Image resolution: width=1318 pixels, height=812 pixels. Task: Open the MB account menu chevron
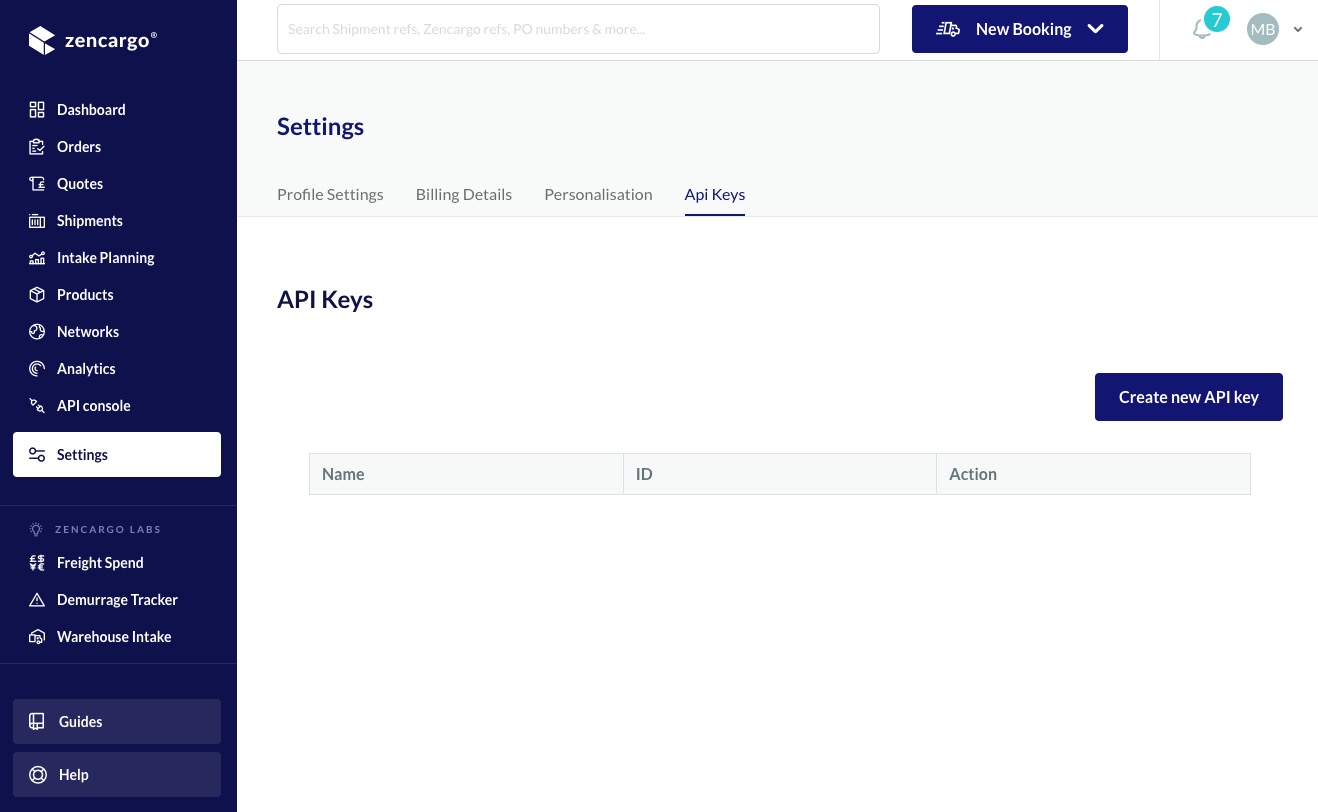[1298, 29]
